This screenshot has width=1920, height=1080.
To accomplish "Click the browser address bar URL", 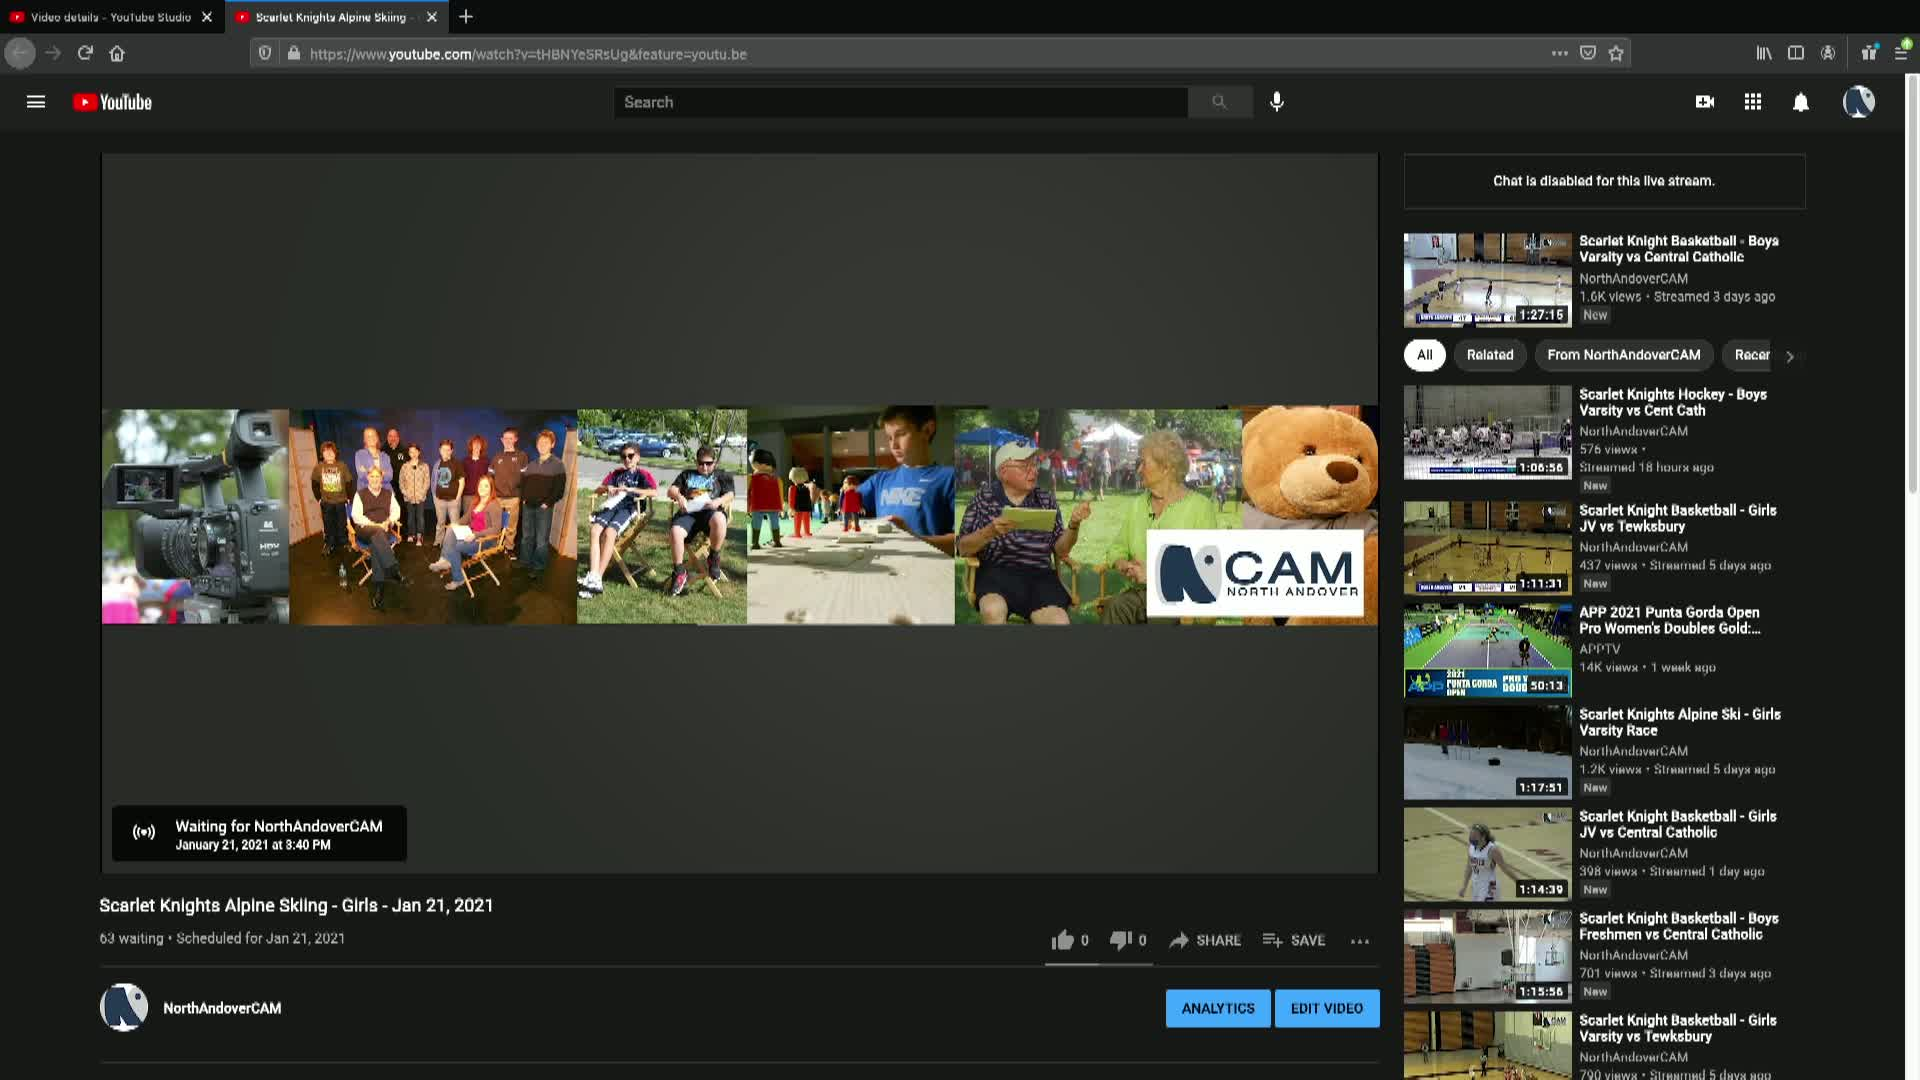I will coord(528,54).
